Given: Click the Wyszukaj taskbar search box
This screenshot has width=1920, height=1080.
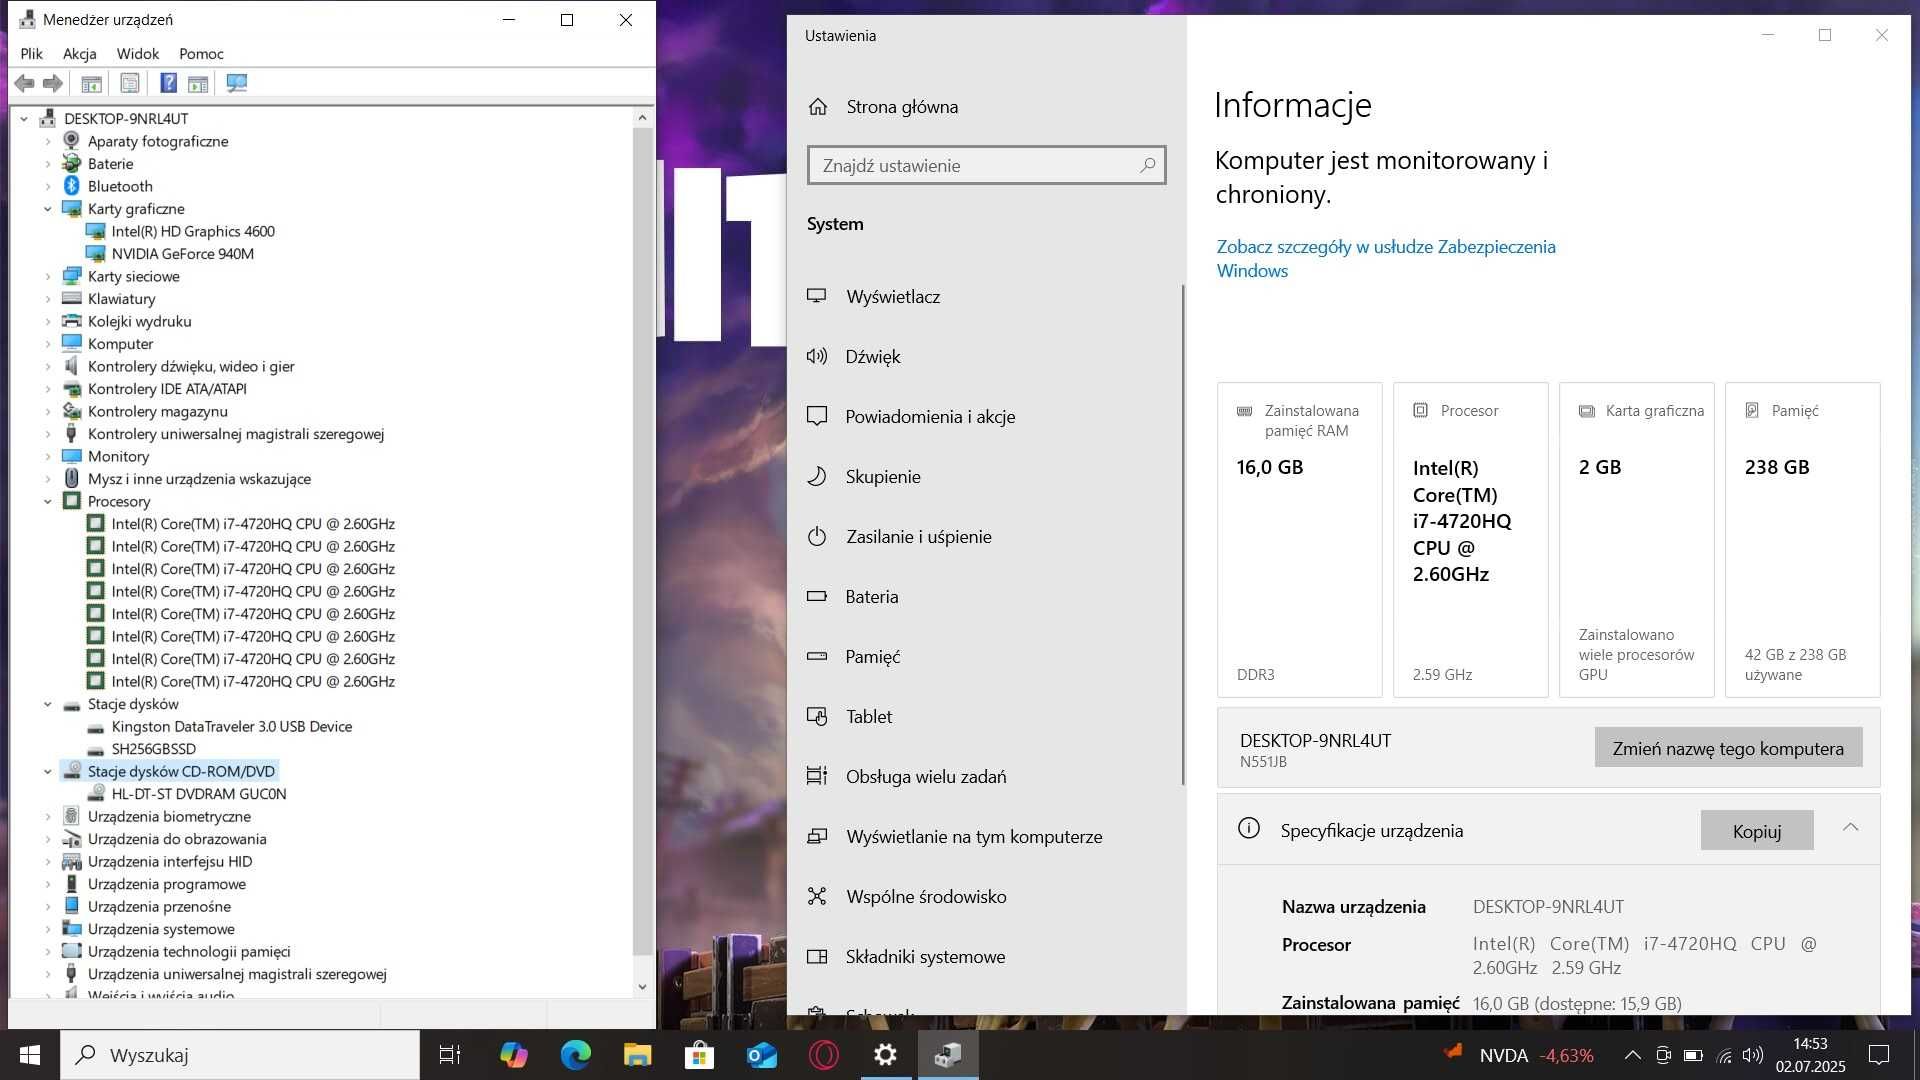Looking at the screenshot, I should (240, 1055).
